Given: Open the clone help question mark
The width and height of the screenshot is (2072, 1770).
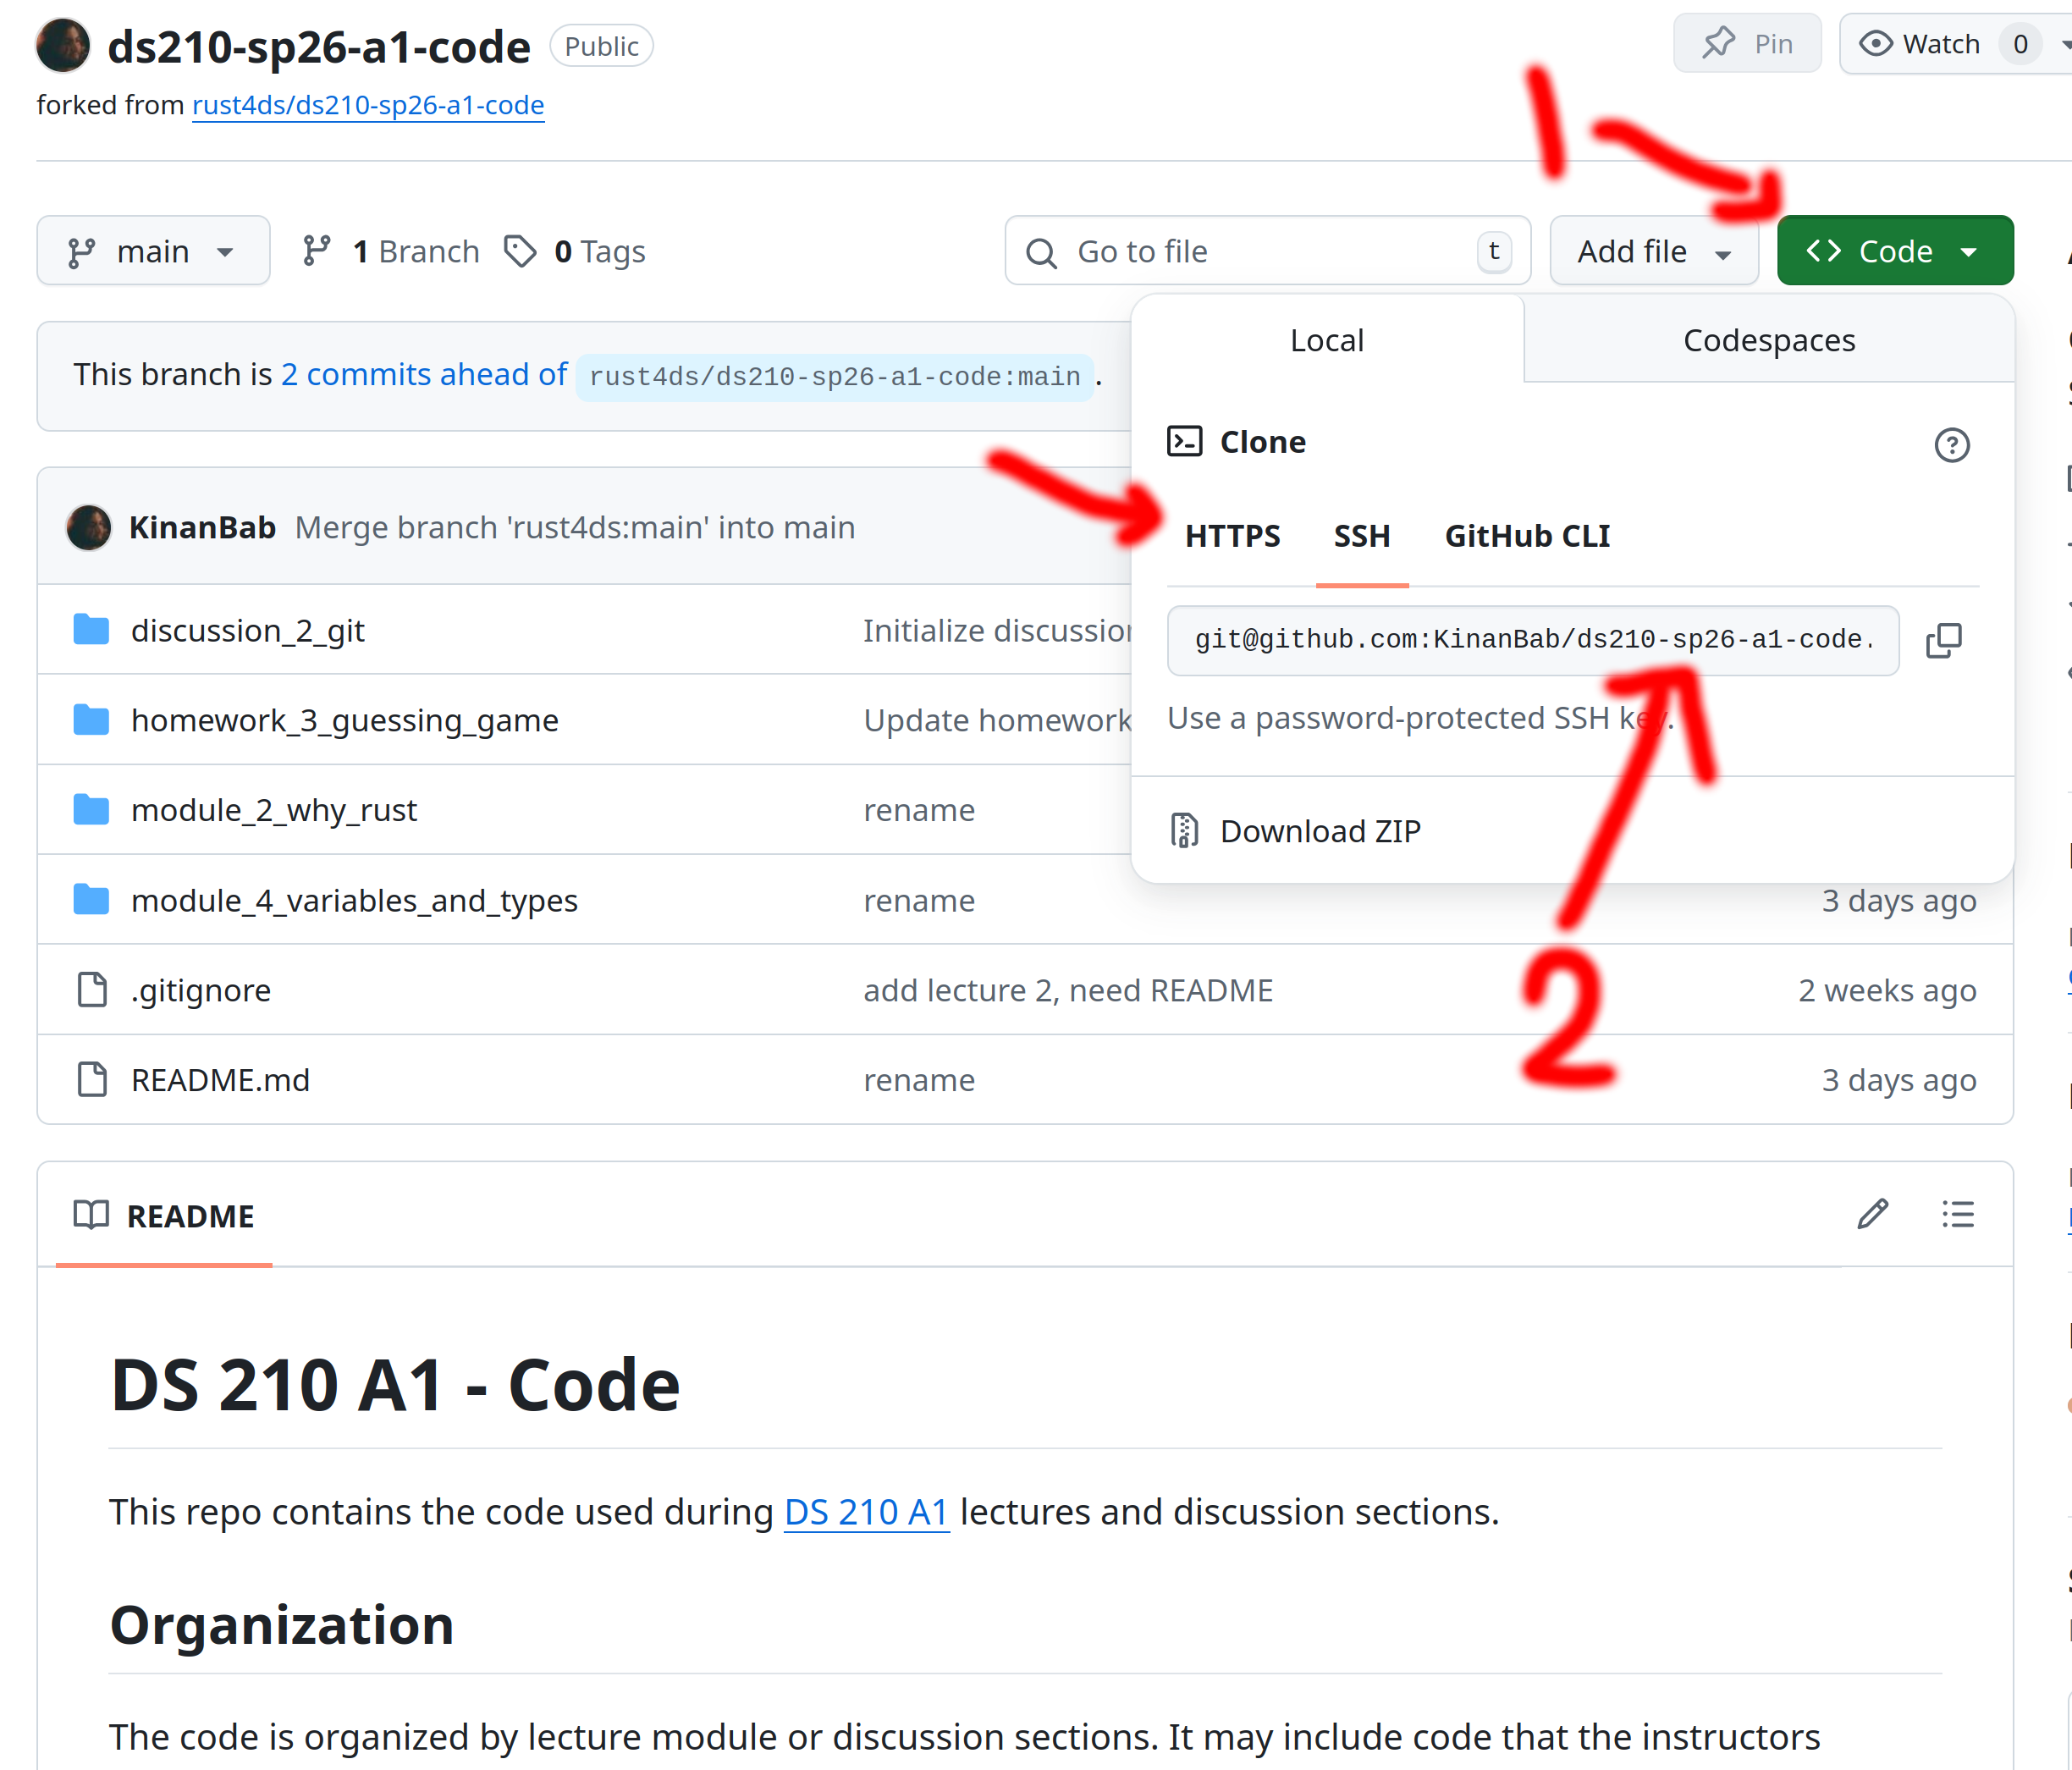Looking at the screenshot, I should click(1952, 445).
